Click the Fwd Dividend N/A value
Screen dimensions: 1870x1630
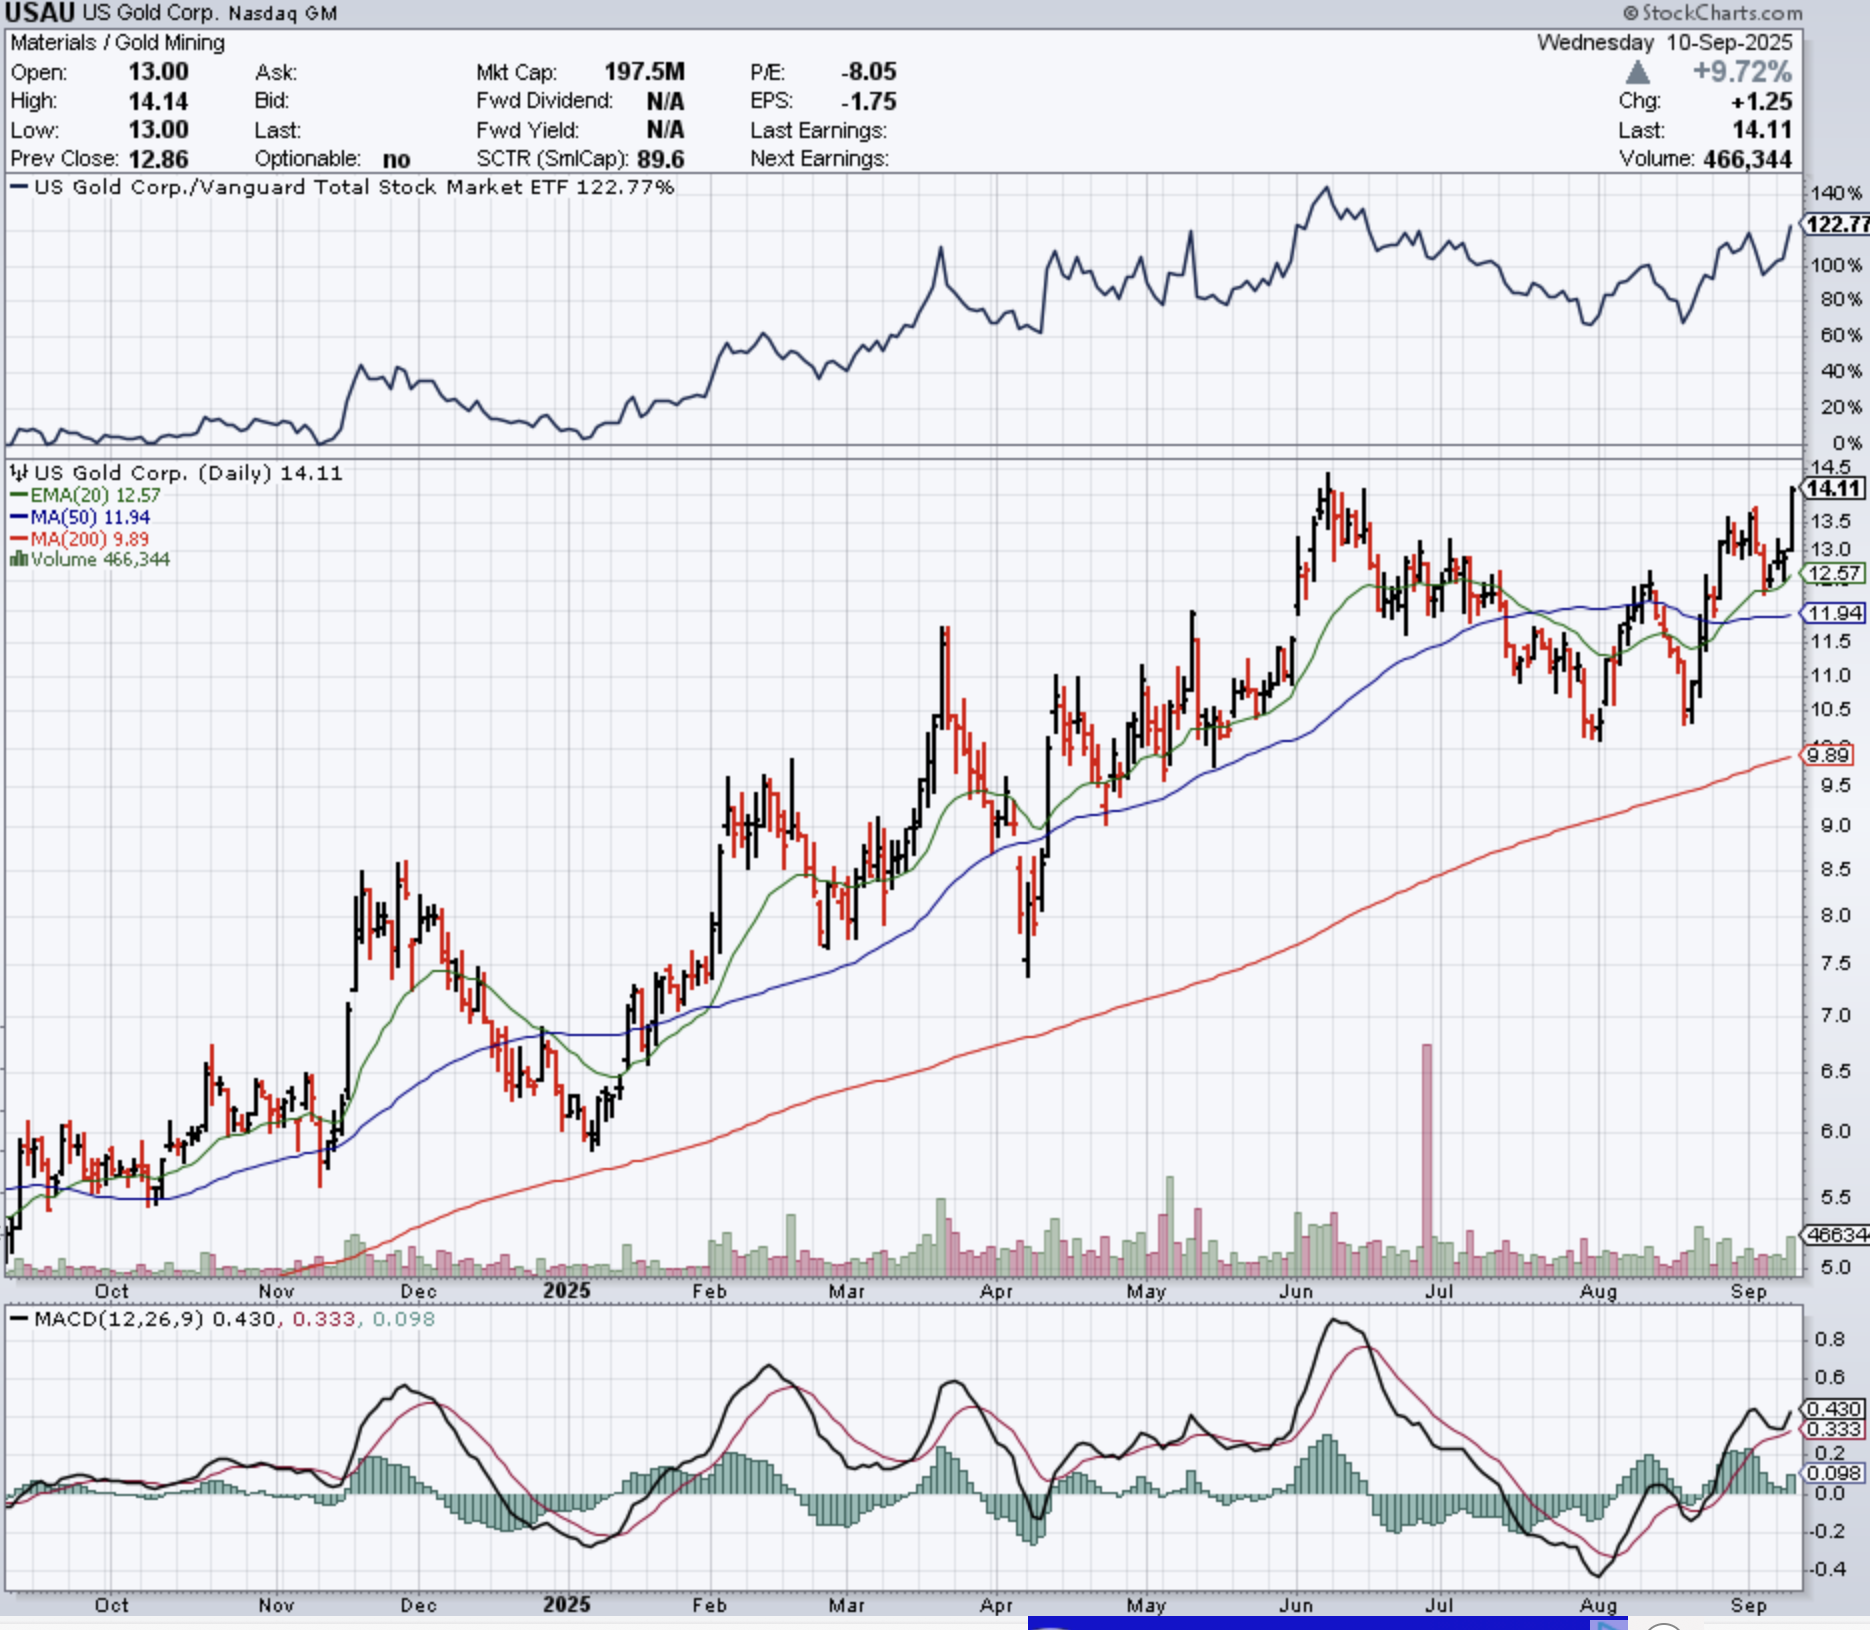665,101
